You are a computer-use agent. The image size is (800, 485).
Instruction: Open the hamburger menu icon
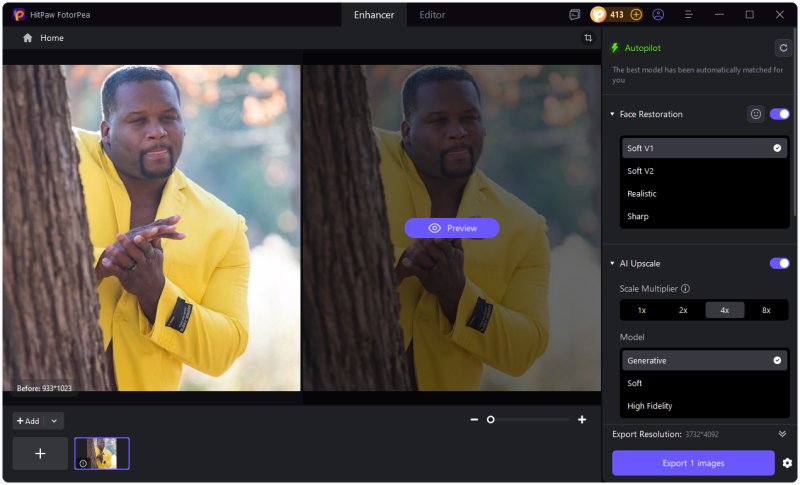(x=689, y=15)
